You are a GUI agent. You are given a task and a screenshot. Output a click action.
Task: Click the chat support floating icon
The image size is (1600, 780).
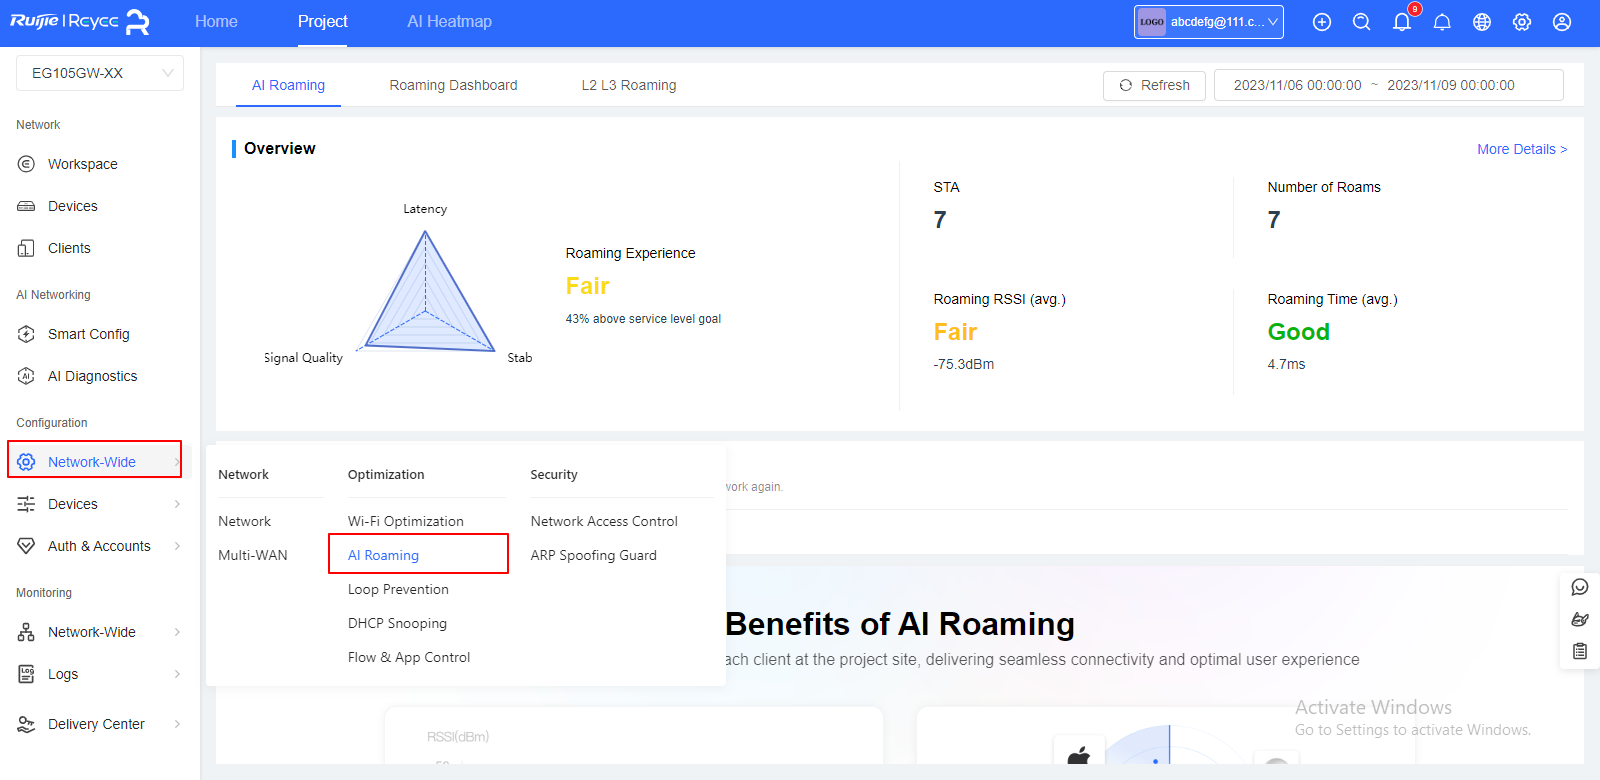1580,587
